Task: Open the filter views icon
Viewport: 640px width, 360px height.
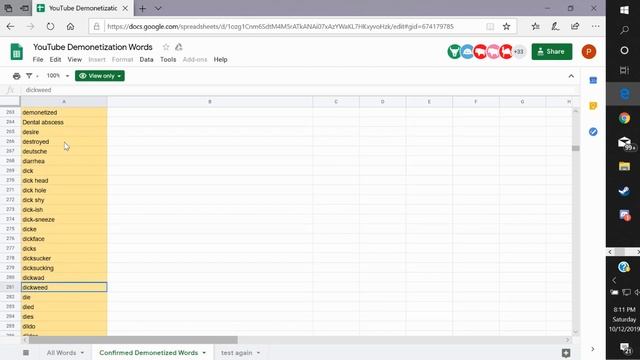Action: (x=29, y=76)
